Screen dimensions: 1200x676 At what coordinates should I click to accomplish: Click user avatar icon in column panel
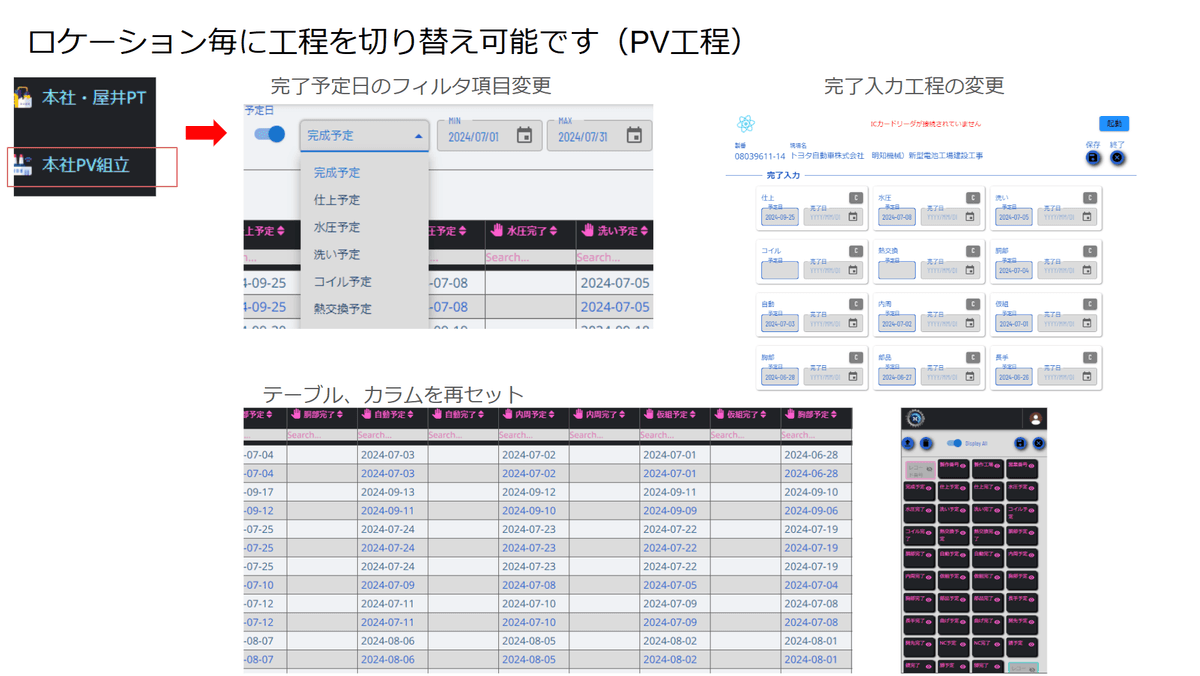[1036, 420]
